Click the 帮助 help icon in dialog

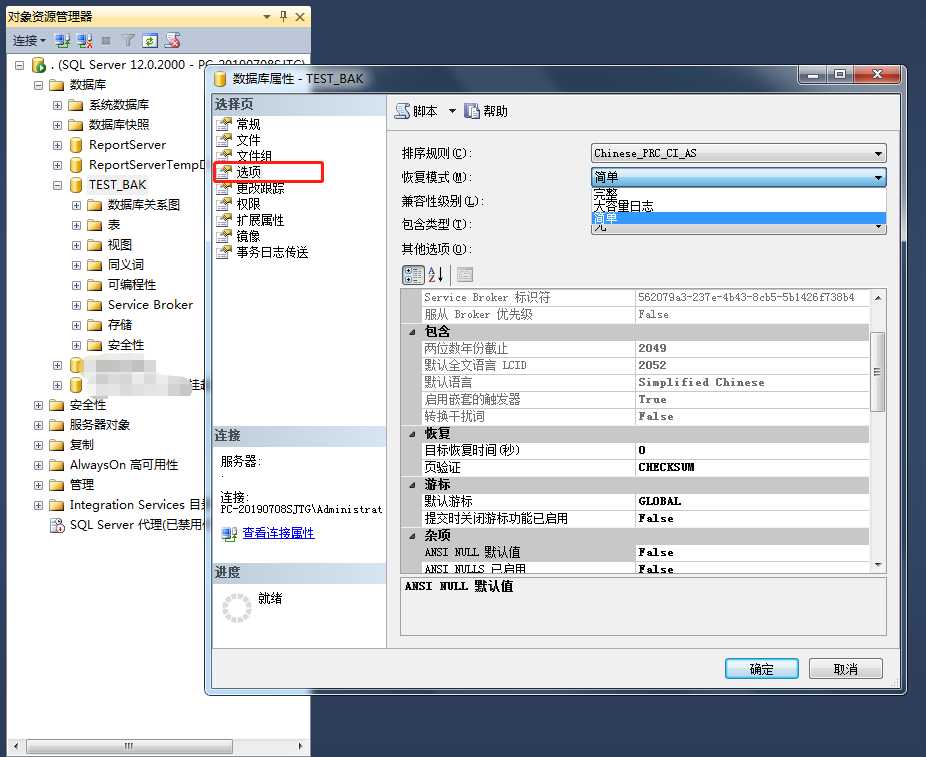tap(472, 111)
